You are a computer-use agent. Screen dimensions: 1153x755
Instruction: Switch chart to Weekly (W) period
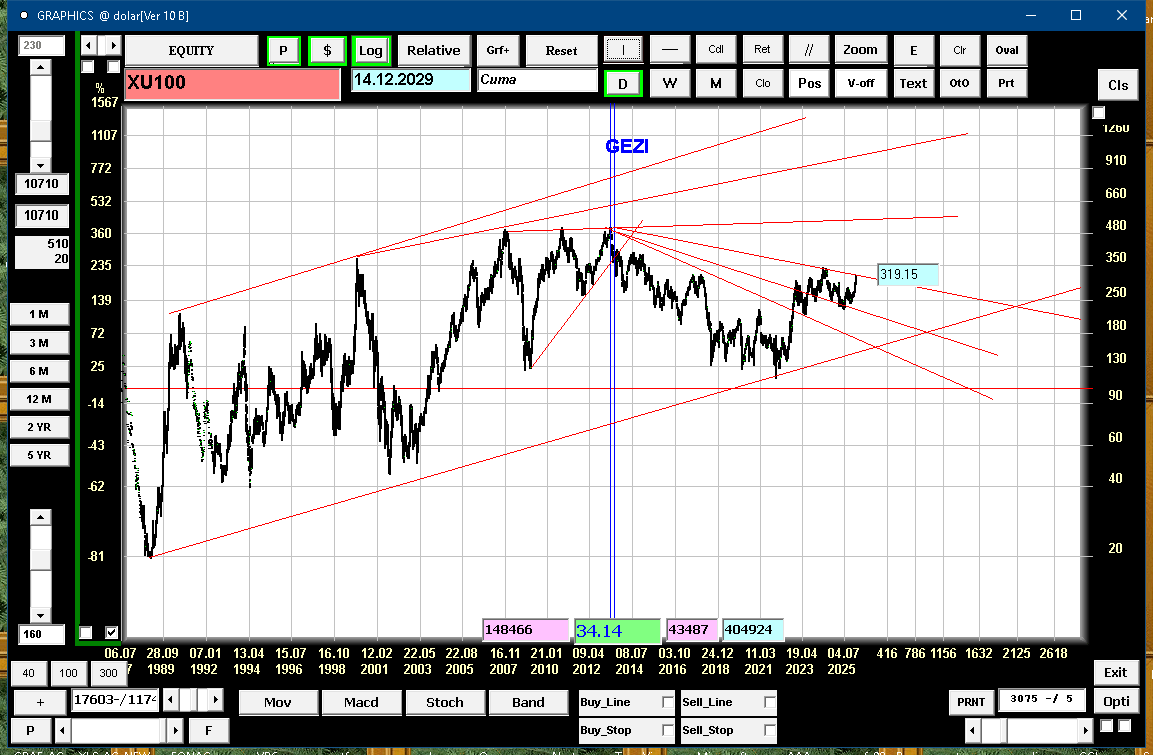pos(670,83)
